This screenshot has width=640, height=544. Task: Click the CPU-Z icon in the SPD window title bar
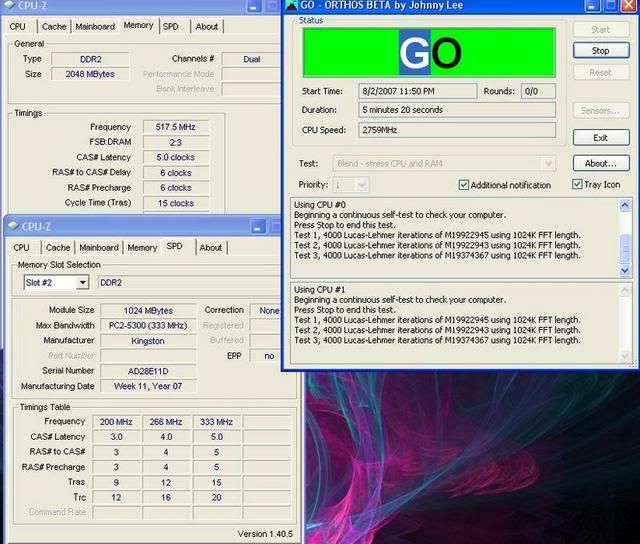(x=13, y=226)
